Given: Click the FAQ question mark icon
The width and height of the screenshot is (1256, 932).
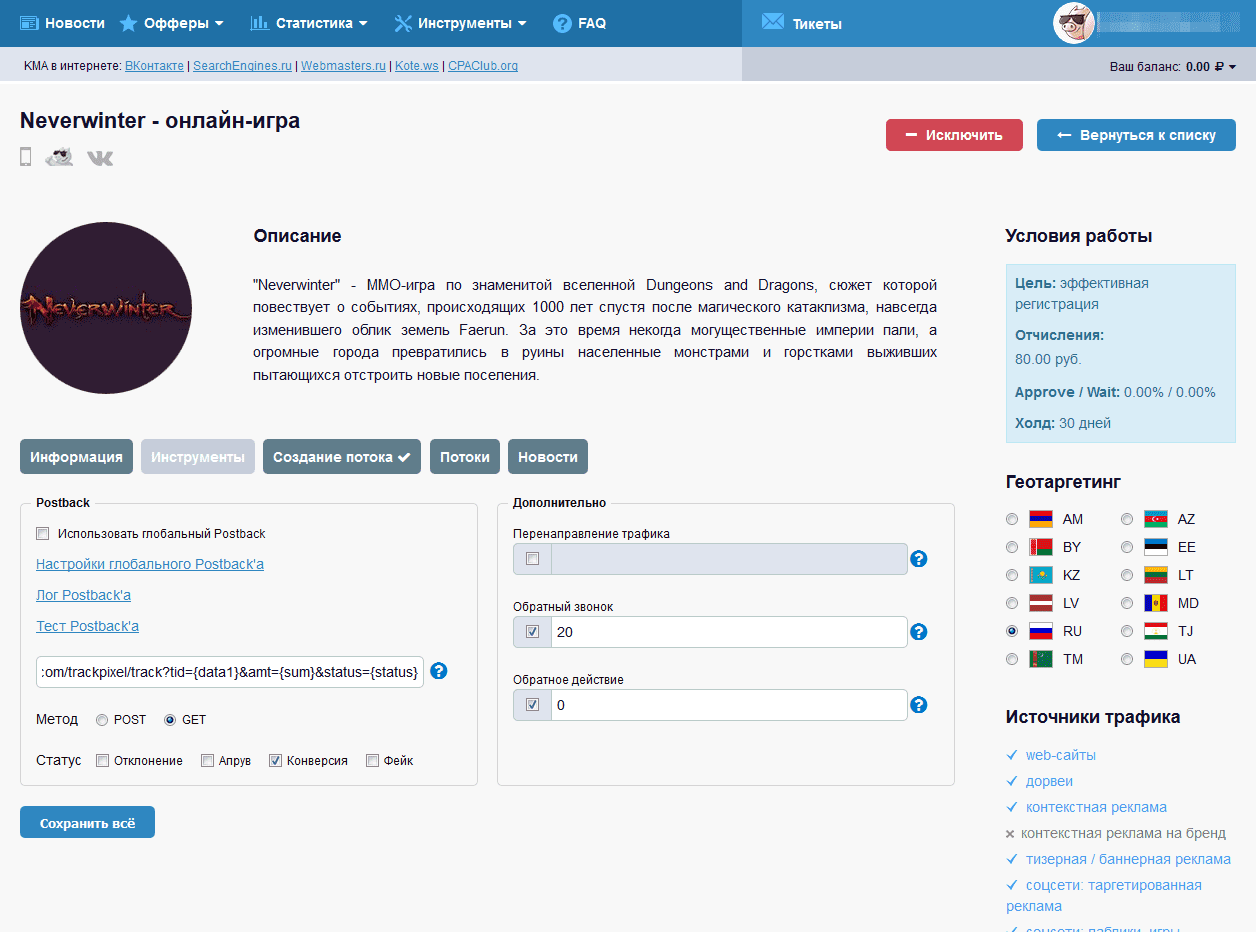Looking at the screenshot, I should (562, 23).
